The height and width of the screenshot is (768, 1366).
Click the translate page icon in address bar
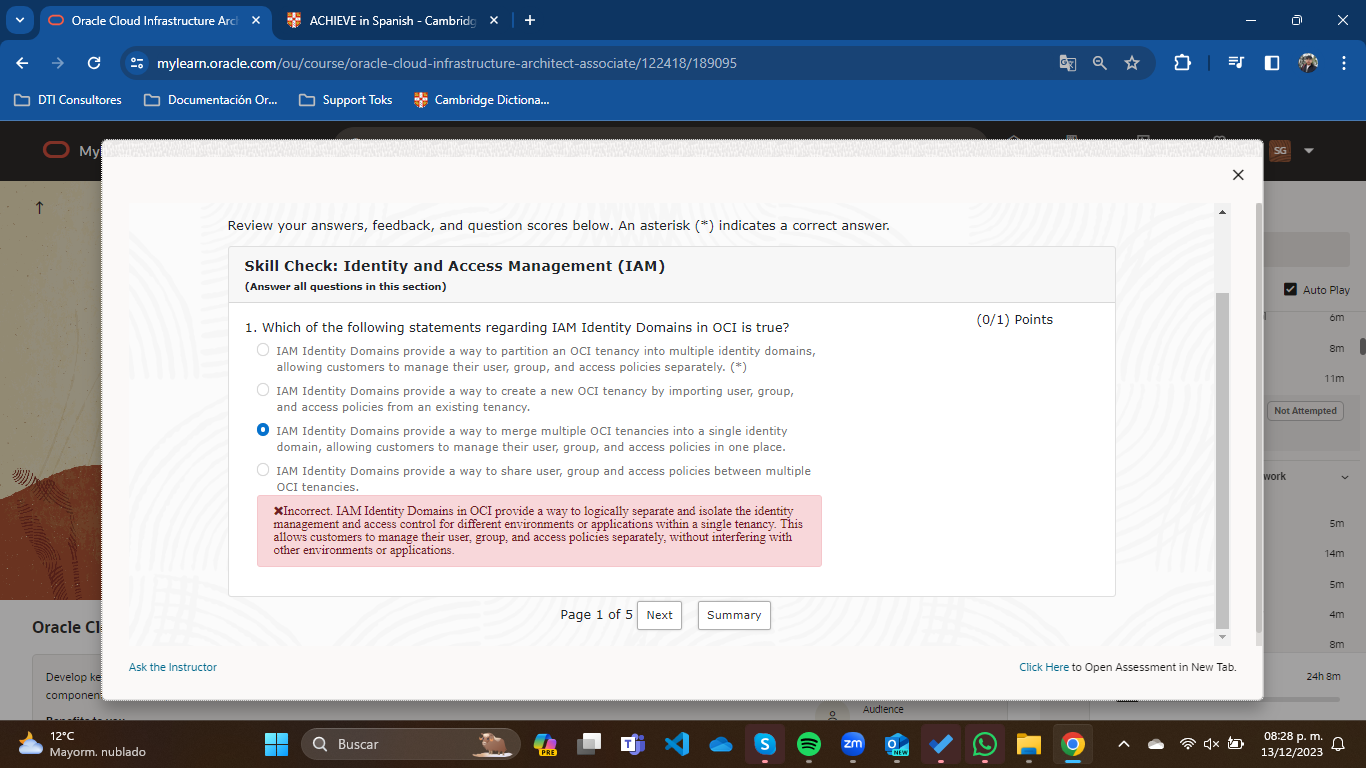[1068, 63]
